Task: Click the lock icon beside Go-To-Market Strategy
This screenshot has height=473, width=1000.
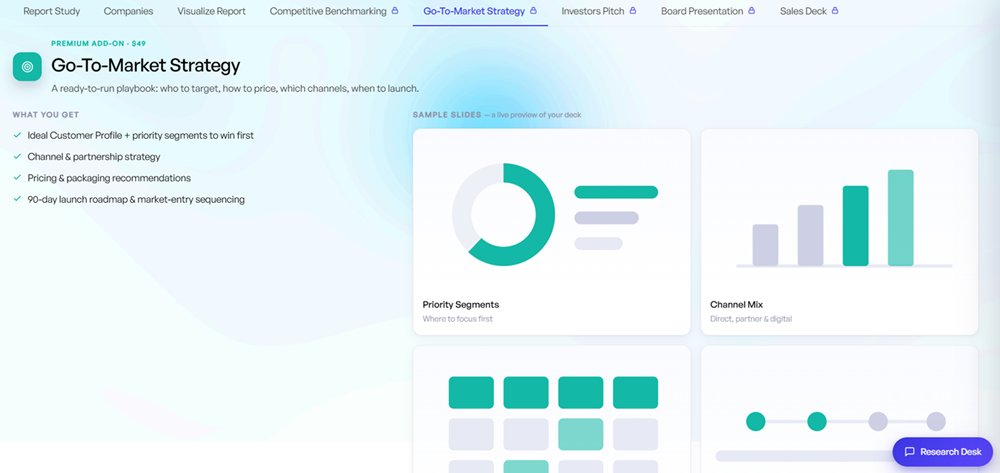Action: (x=533, y=11)
